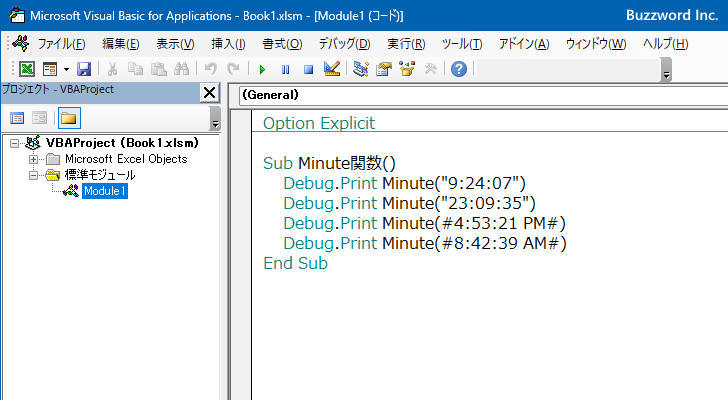This screenshot has height=400, width=728.
Task: Save Book1.xlsm with the floppy icon
Action: tap(84, 69)
